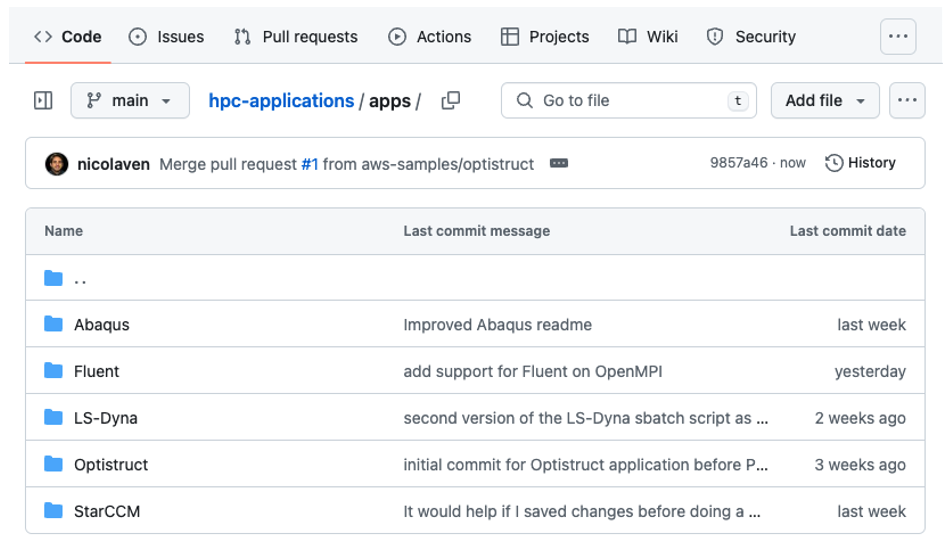Viewport: 943px width, 559px height.
Task: Click the 'yesterday' date for Fluent
Action: click(x=870, y=372)
